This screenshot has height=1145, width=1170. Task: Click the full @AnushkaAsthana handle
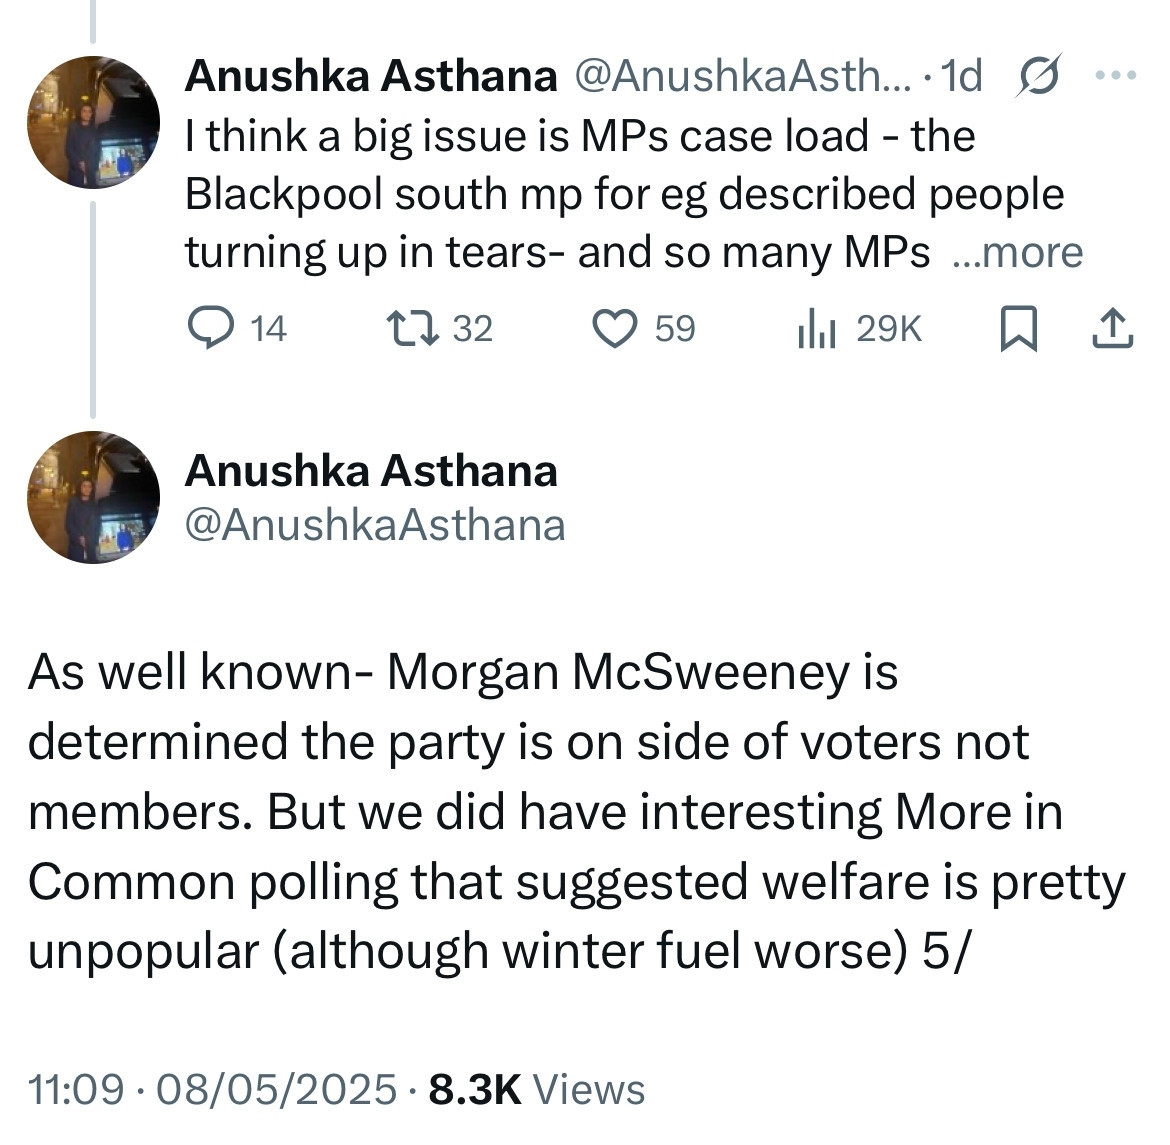tap(375, 525)
